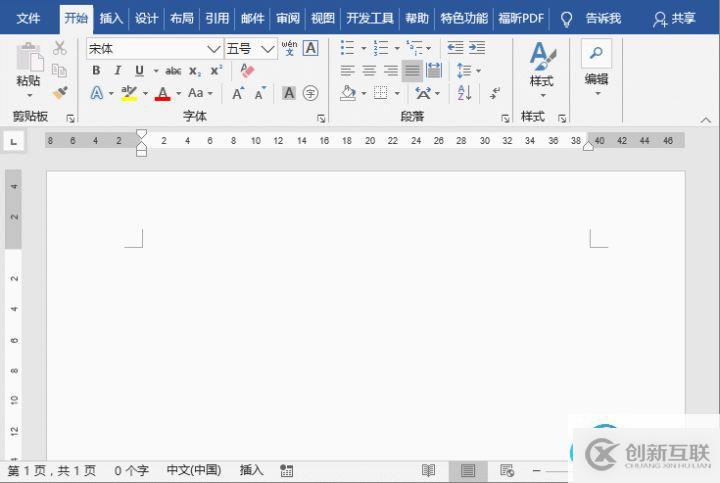The image size is (720, 483).
Task: Click the red font color swatch
Action: [x=162, y=93]
